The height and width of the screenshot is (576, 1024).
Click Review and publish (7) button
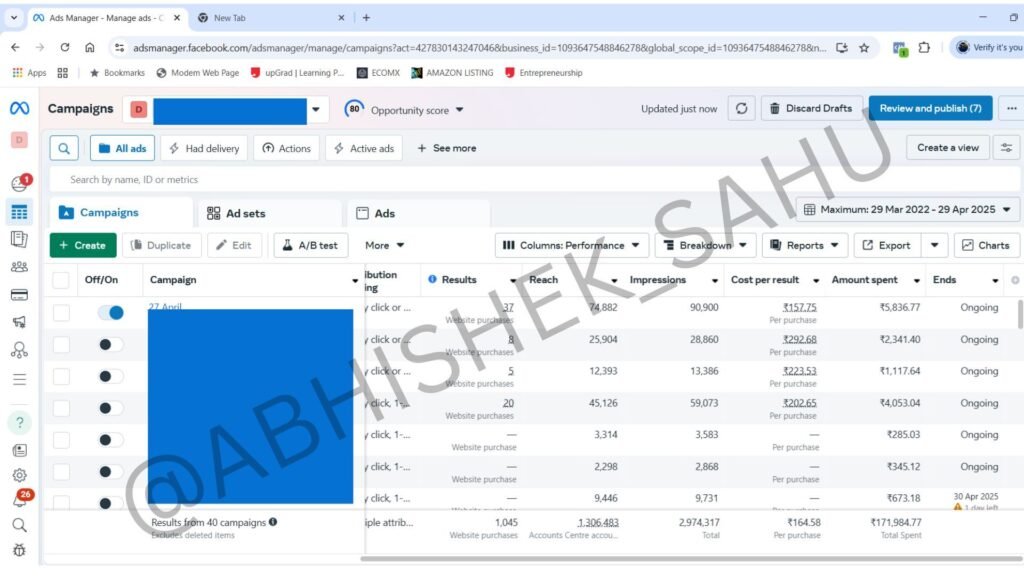coord(929,108)
